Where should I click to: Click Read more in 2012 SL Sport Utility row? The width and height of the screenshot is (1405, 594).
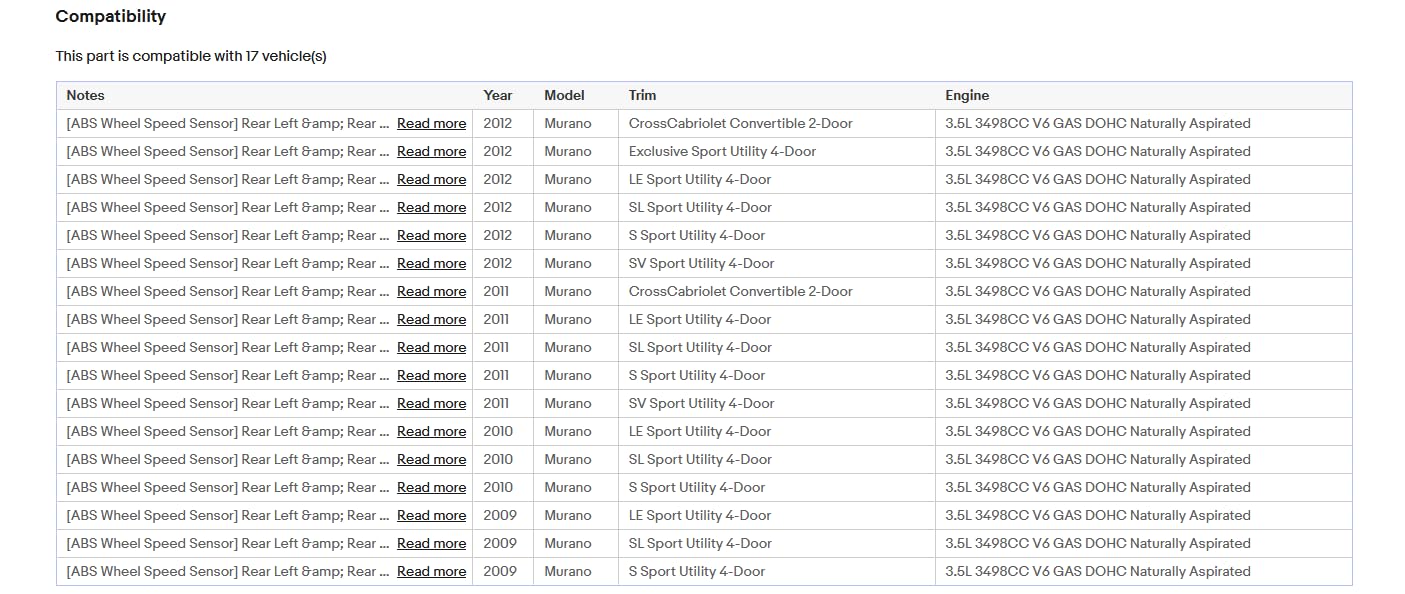(431, 207)
